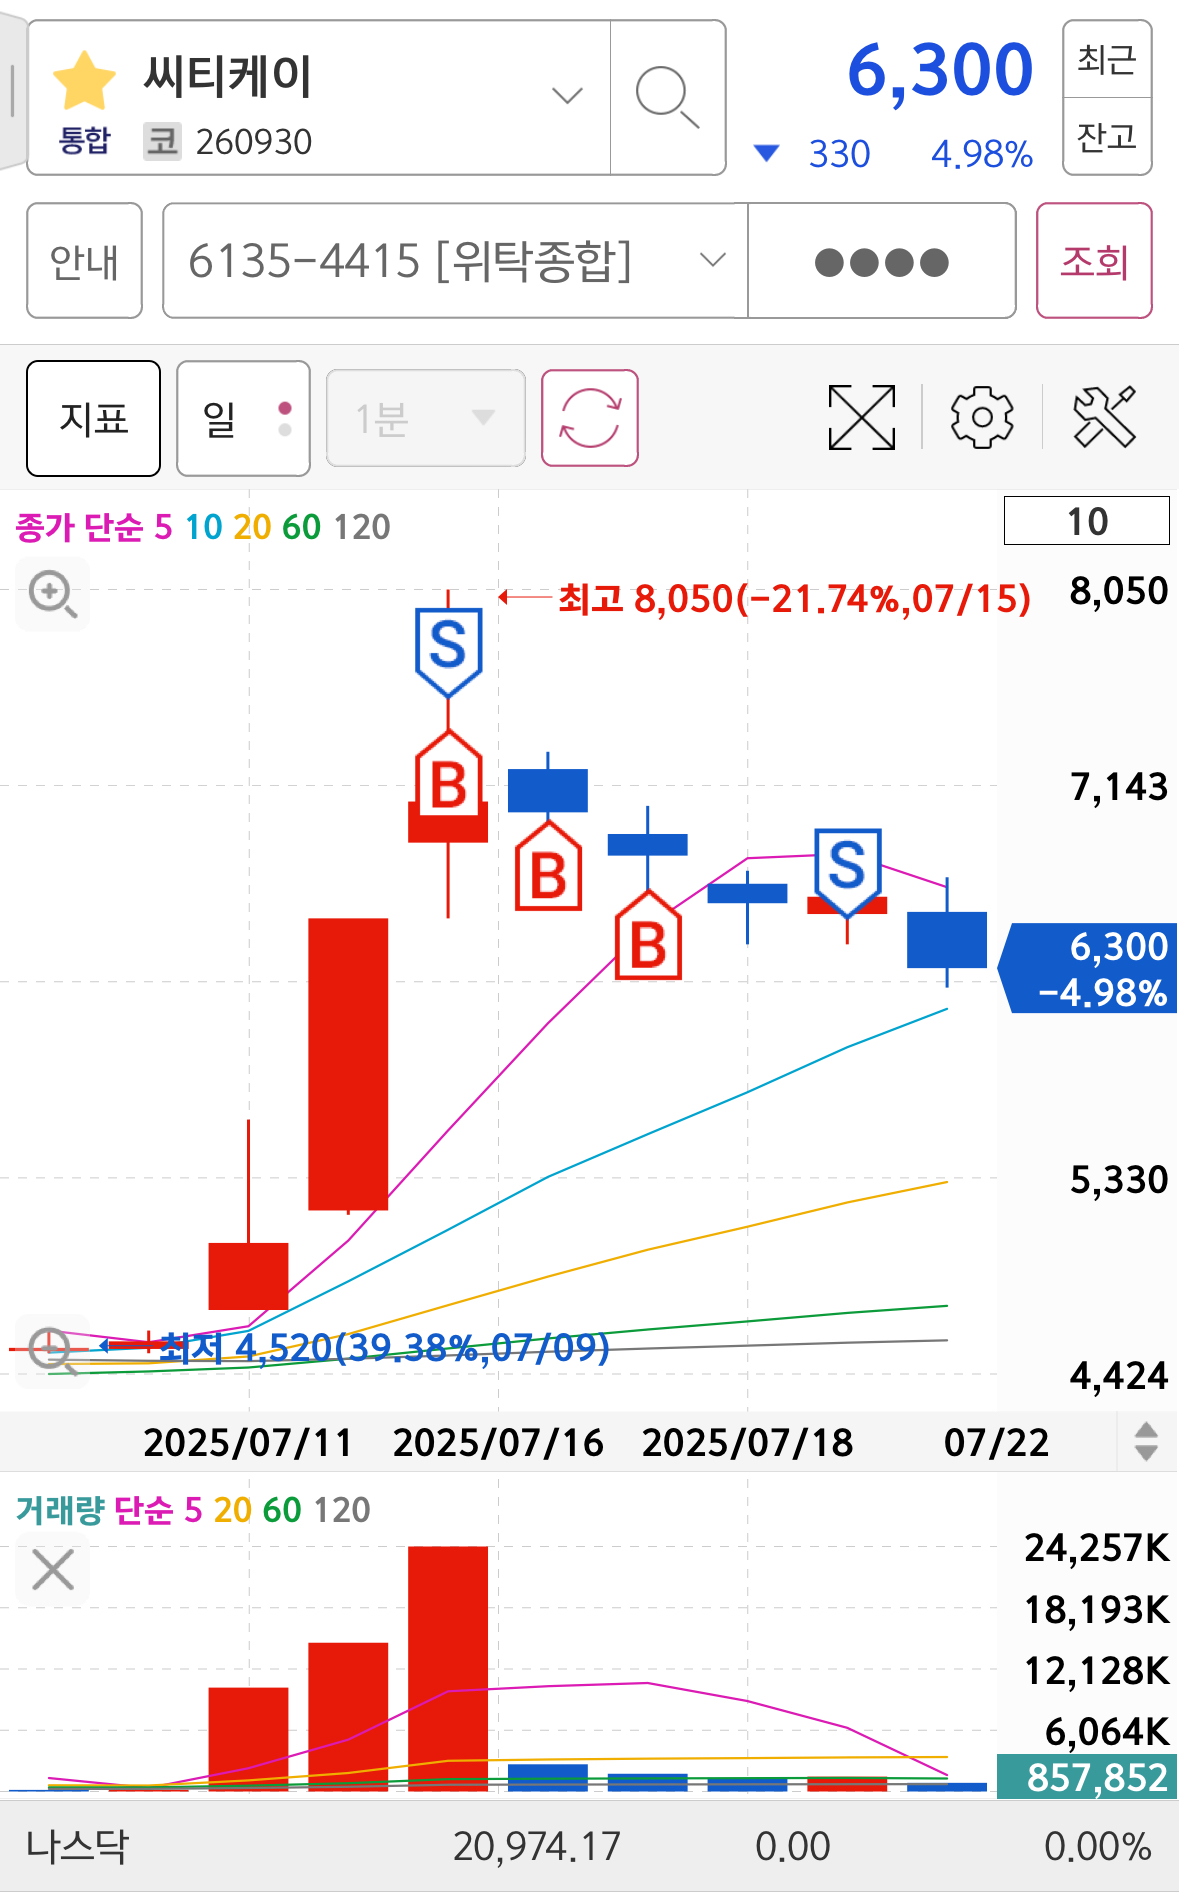This screenshot has height=1892, width=1179.
Task: Tap the tallest red volume bar
Action: point(448,1668)
